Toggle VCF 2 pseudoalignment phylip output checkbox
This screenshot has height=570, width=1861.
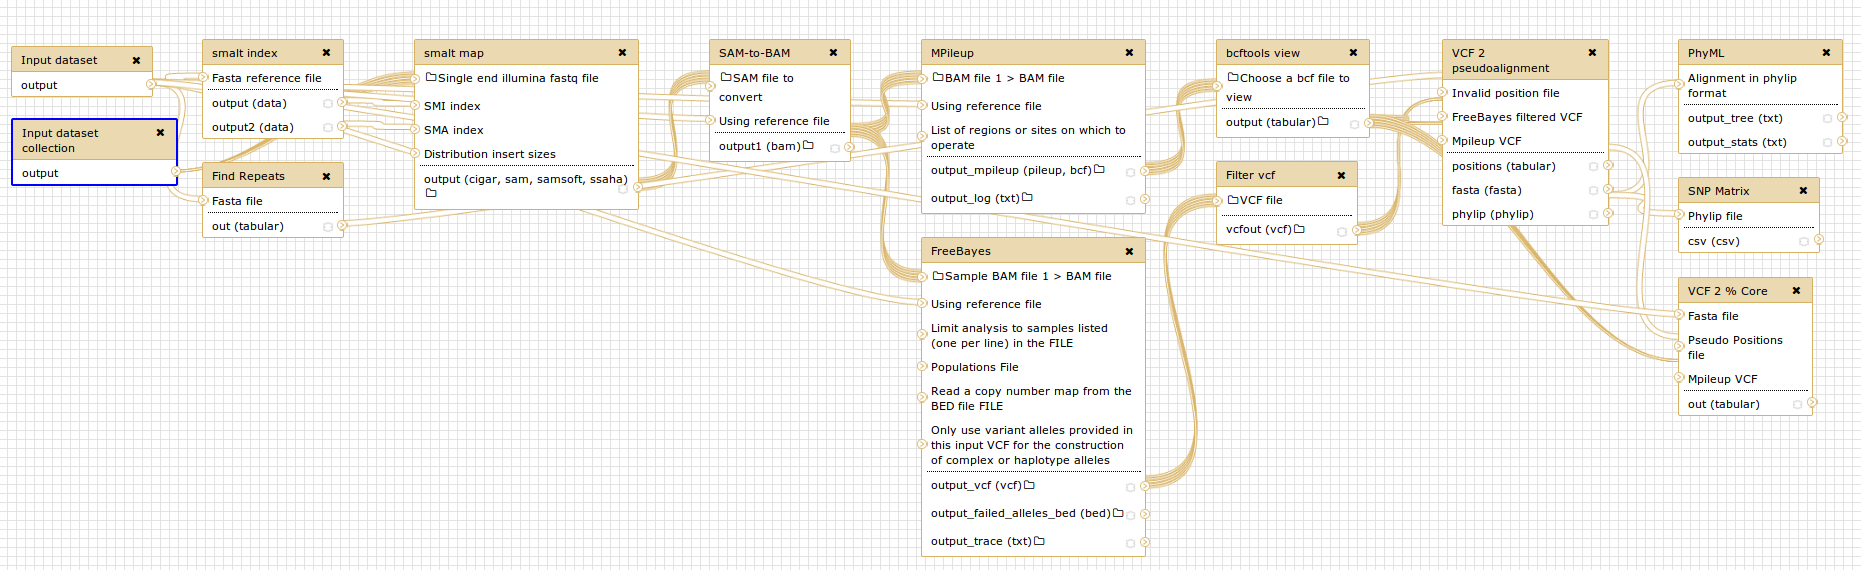(1594, 214)
